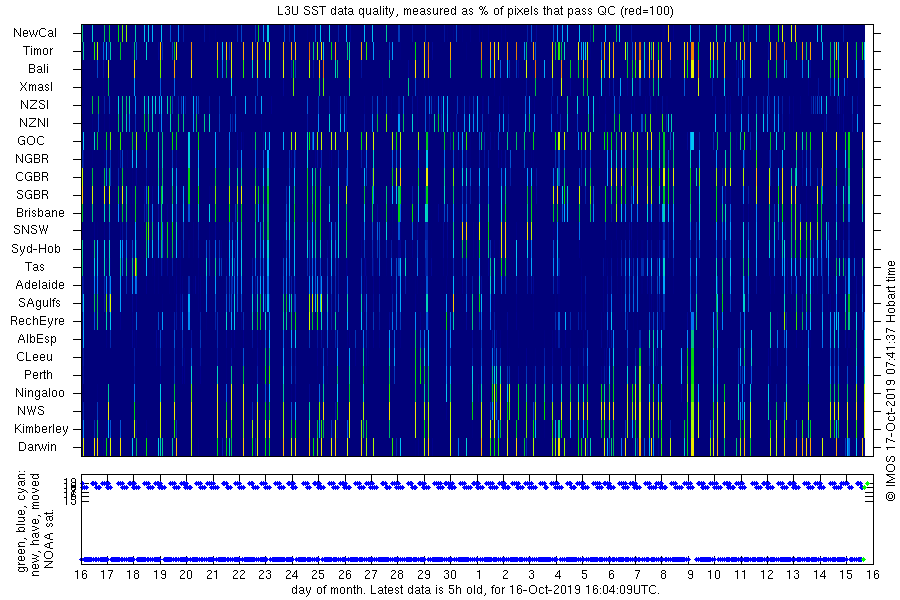Click x-axis day label 5

click(x=584, y=575)
